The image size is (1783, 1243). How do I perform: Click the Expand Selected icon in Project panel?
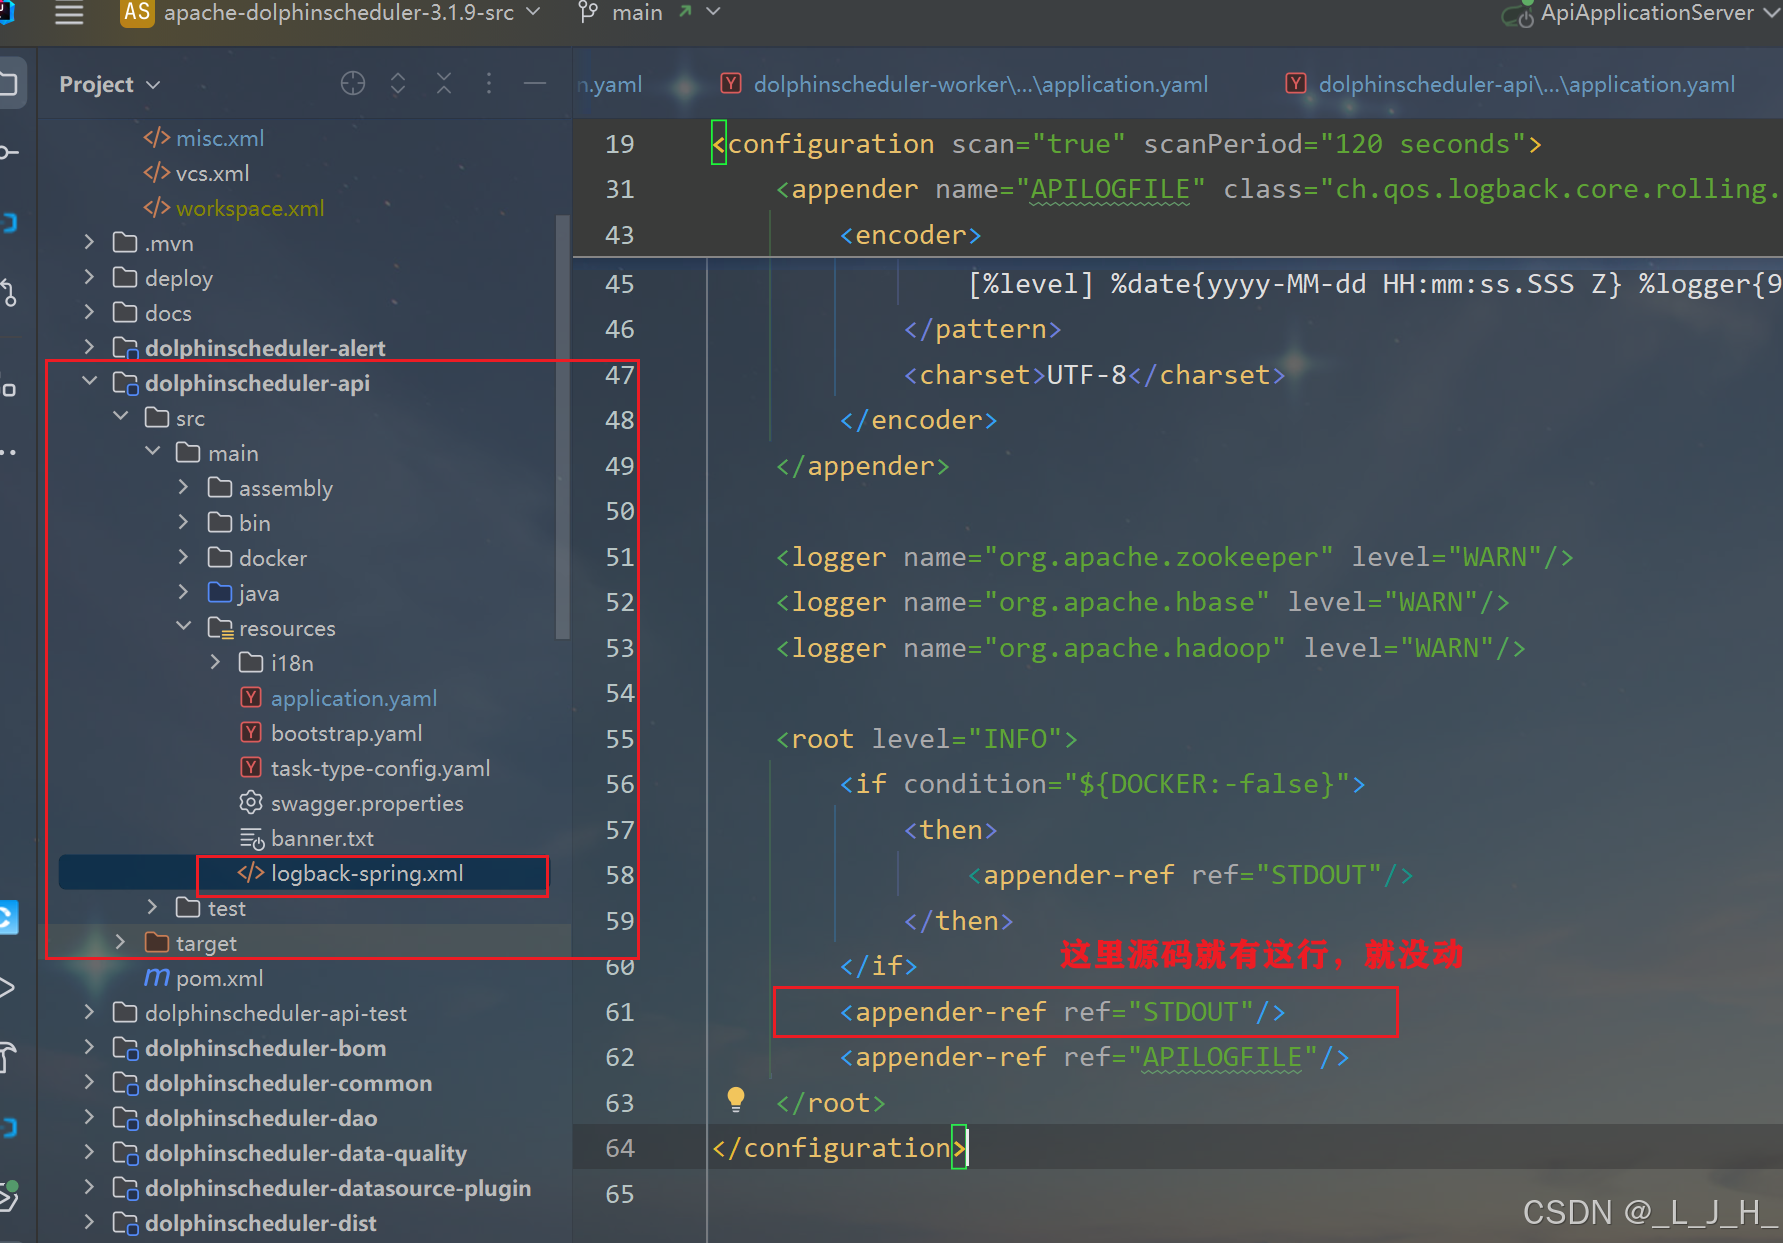tap(398, 84)
